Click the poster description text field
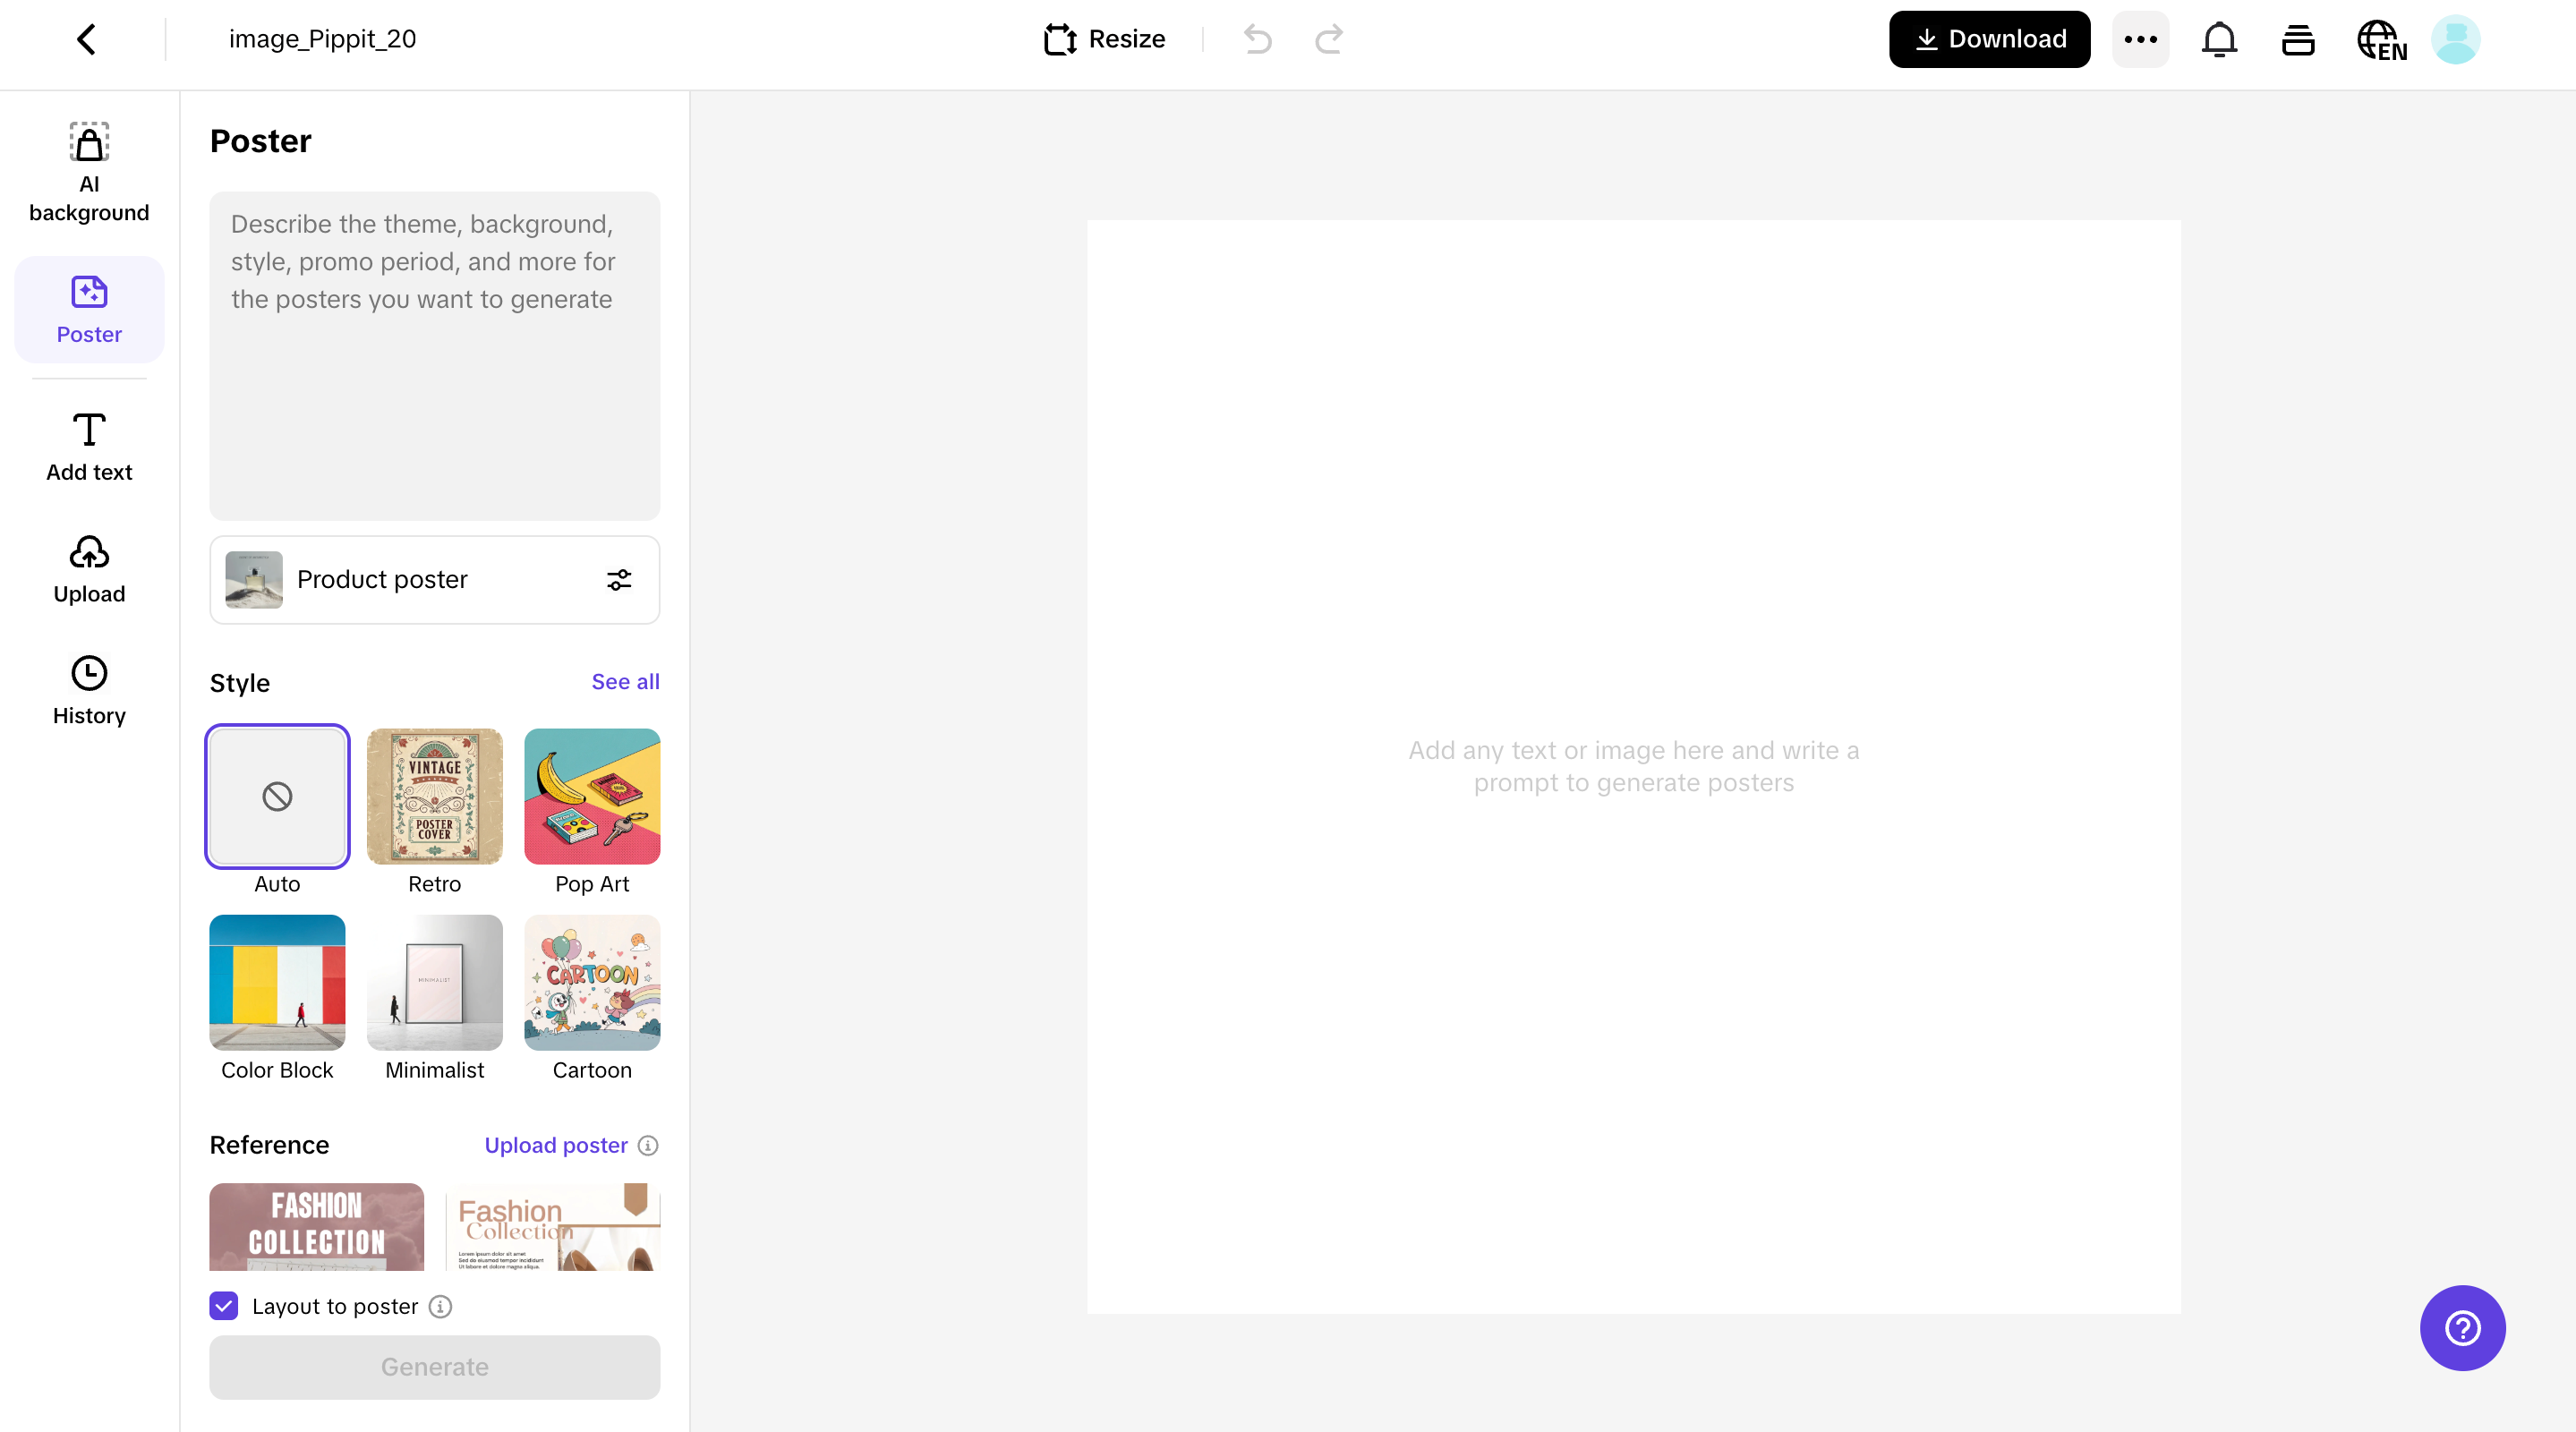The image size is (2576, 1432). 434,355
